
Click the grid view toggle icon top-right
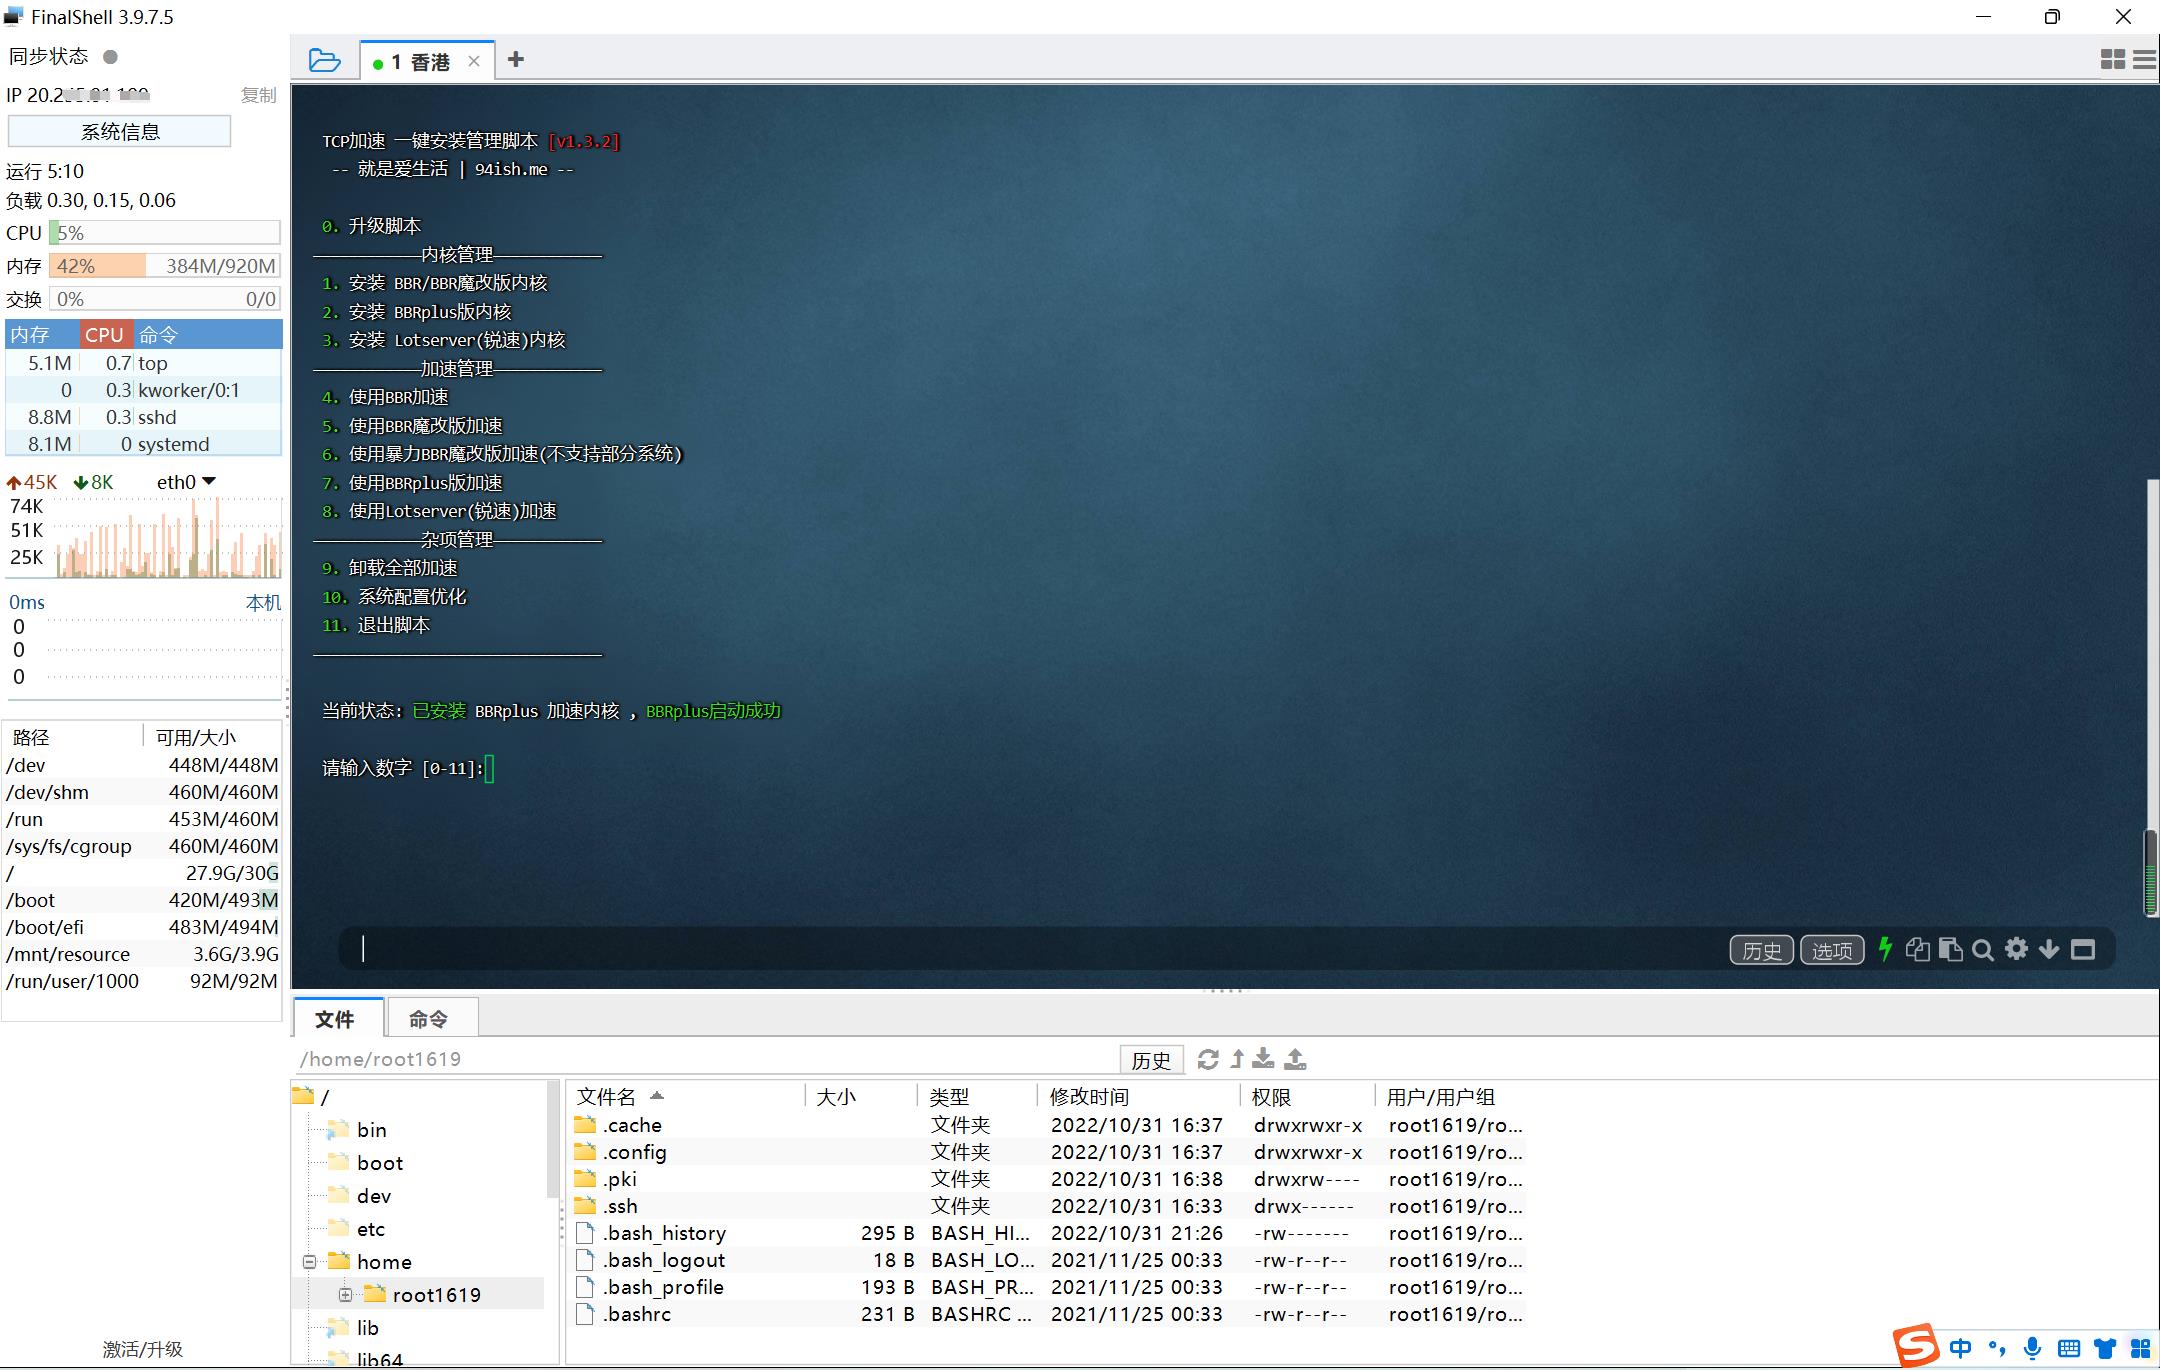pyautogui.click(x=2113, y=60)
